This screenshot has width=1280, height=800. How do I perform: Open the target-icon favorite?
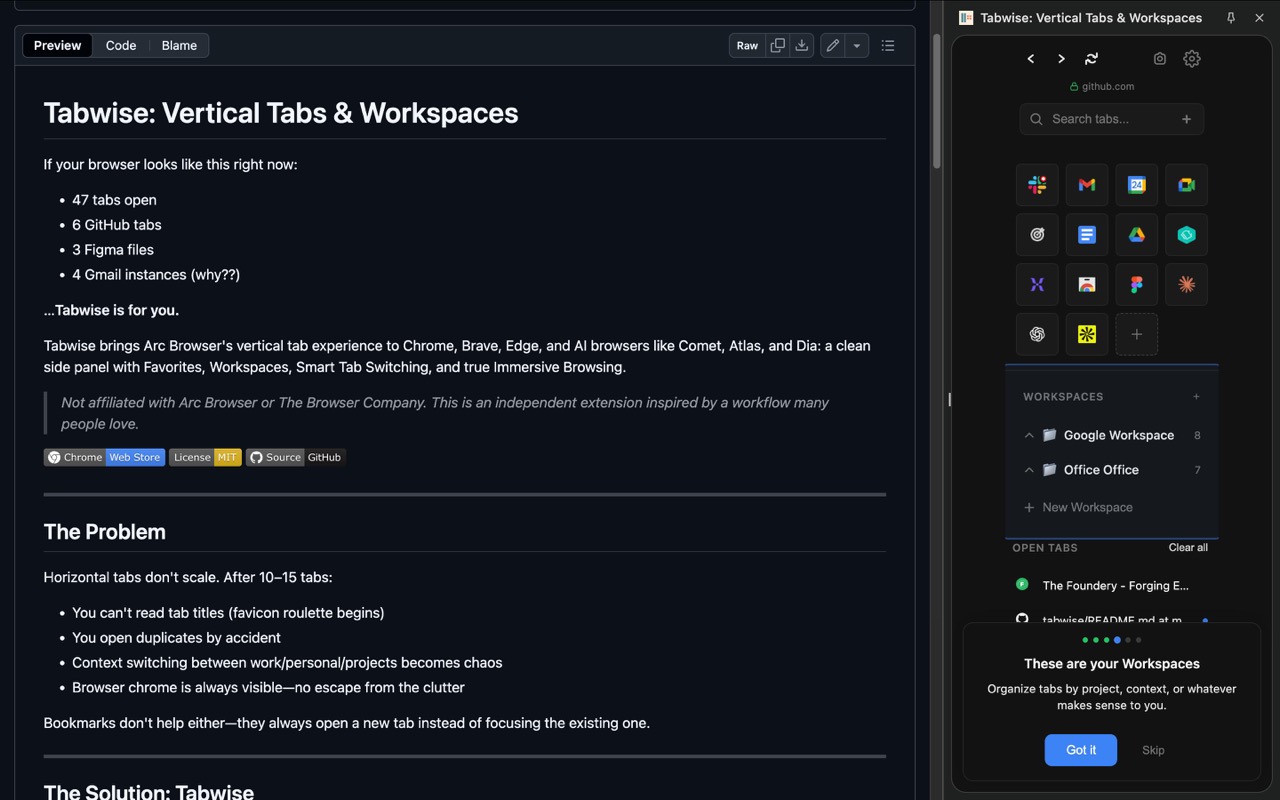pos(1037,235)
